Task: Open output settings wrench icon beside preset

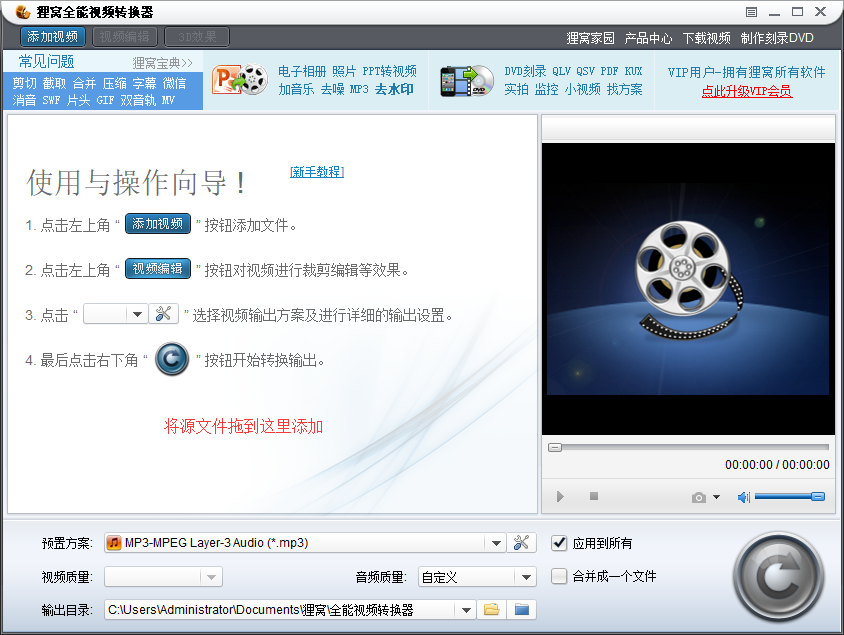Action: [521, 543]
